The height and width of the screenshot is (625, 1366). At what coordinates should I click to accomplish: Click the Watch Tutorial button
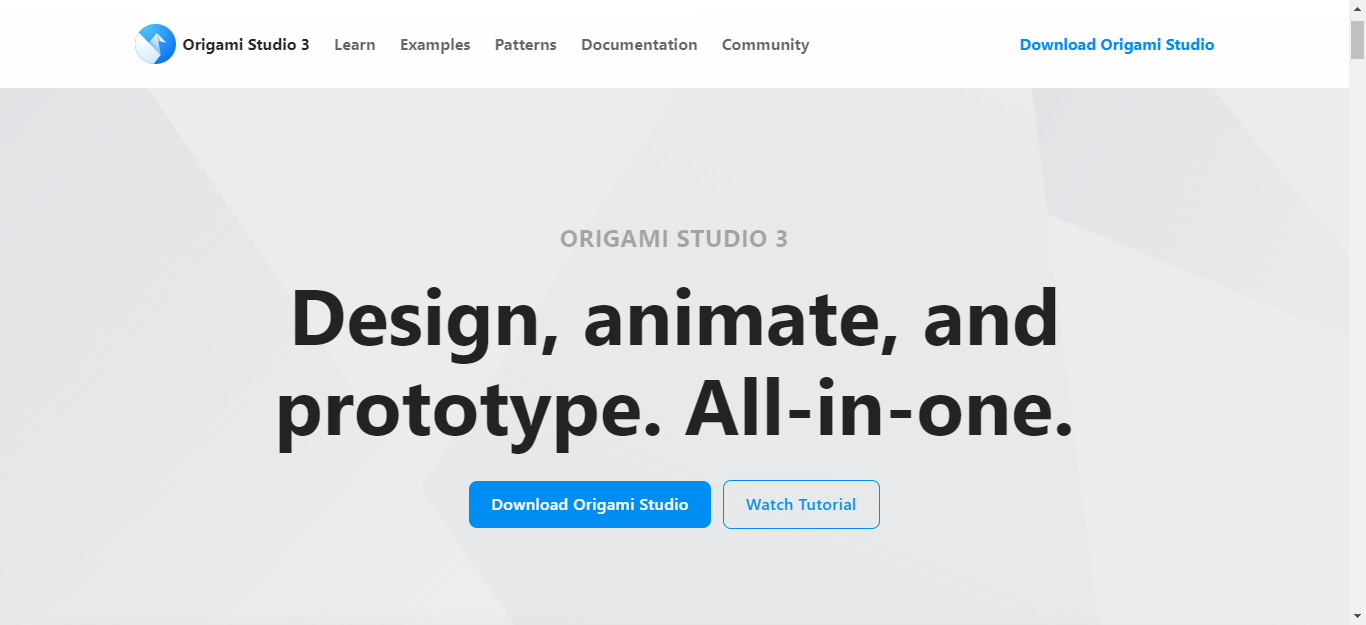tap(801, 505)
